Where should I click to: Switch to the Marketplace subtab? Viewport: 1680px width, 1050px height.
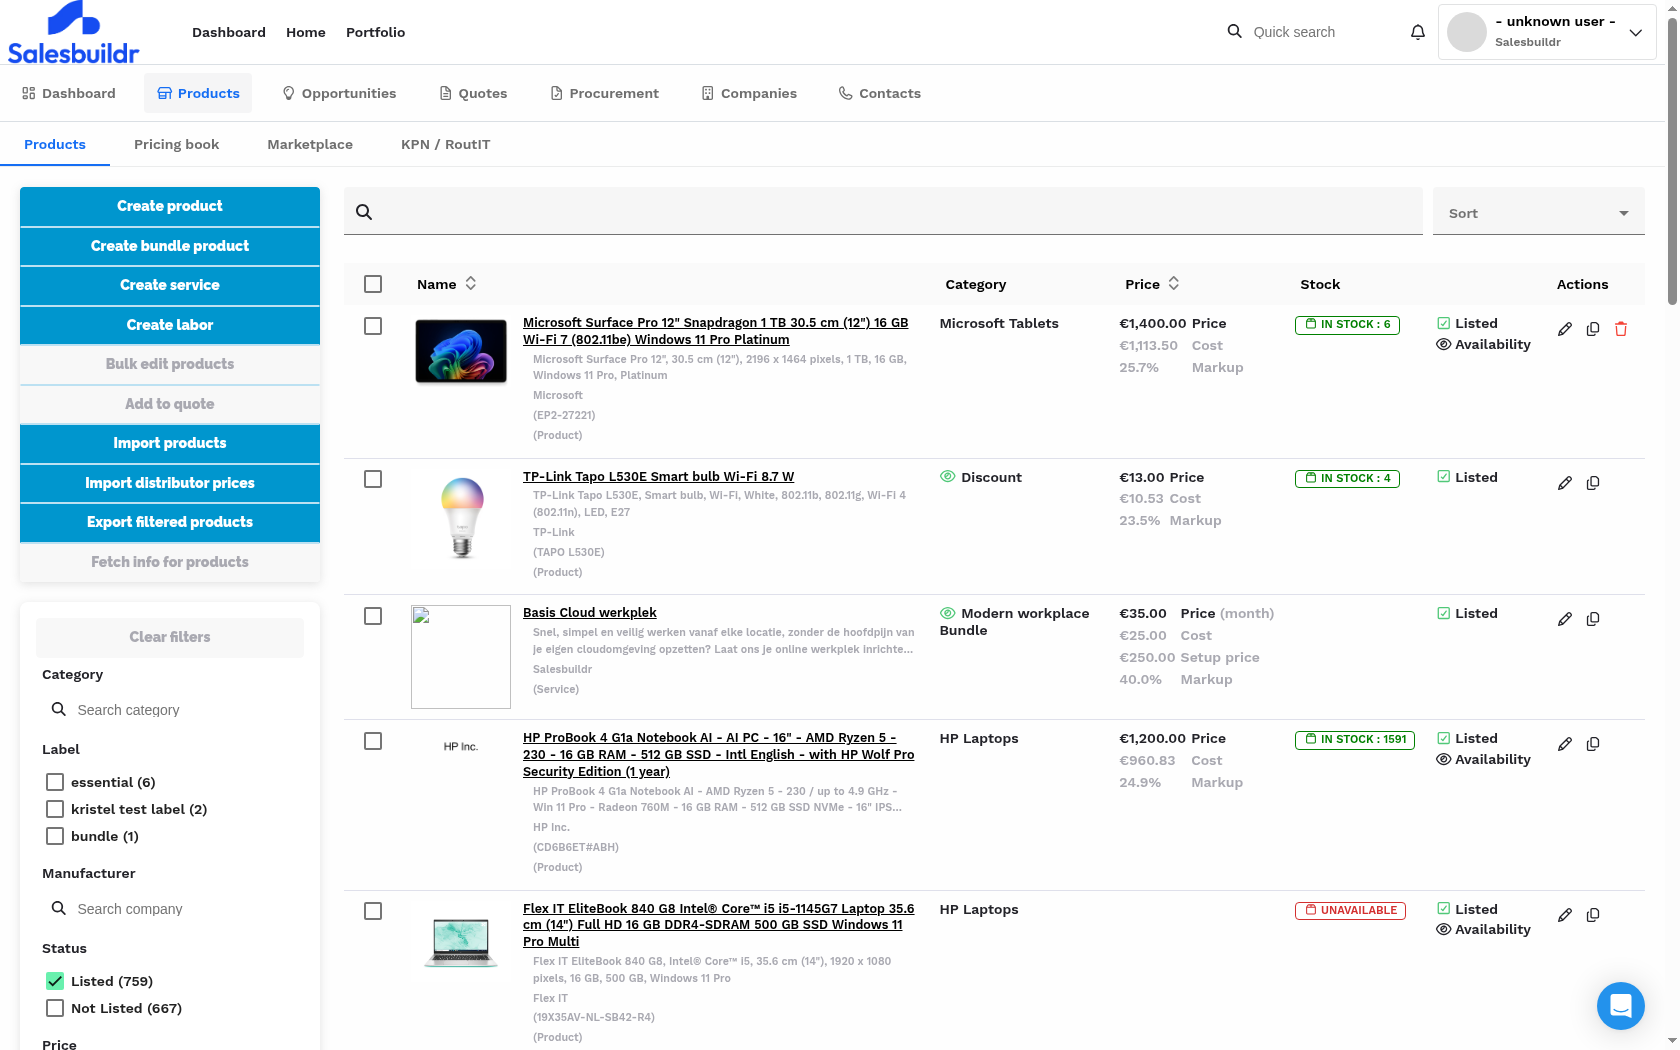(310, 144)
